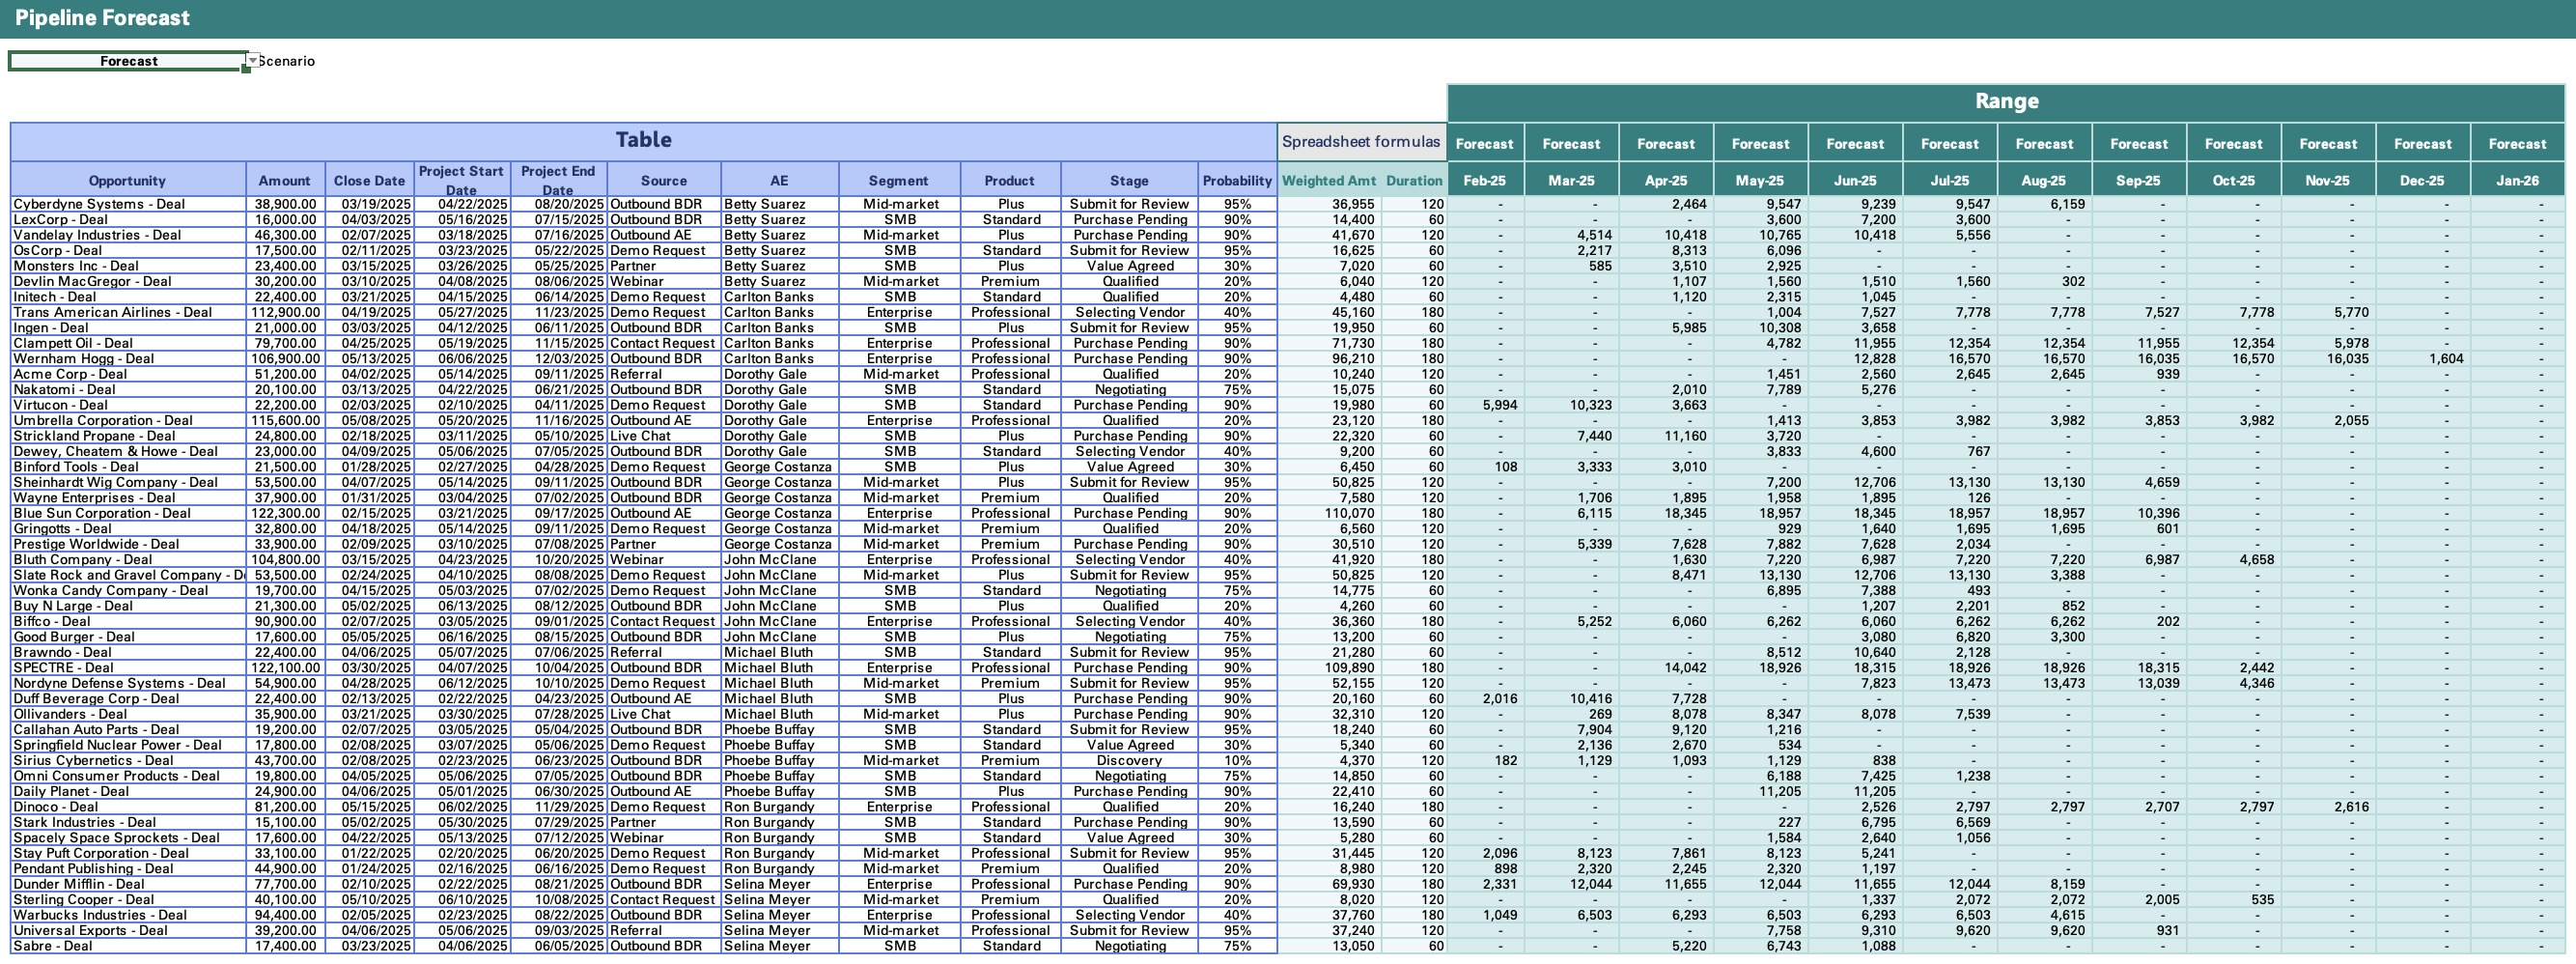This screenshot has height=964, width=2576.
Task: Click the Sabre - Deal cell
Action: (x=128, y=945)
